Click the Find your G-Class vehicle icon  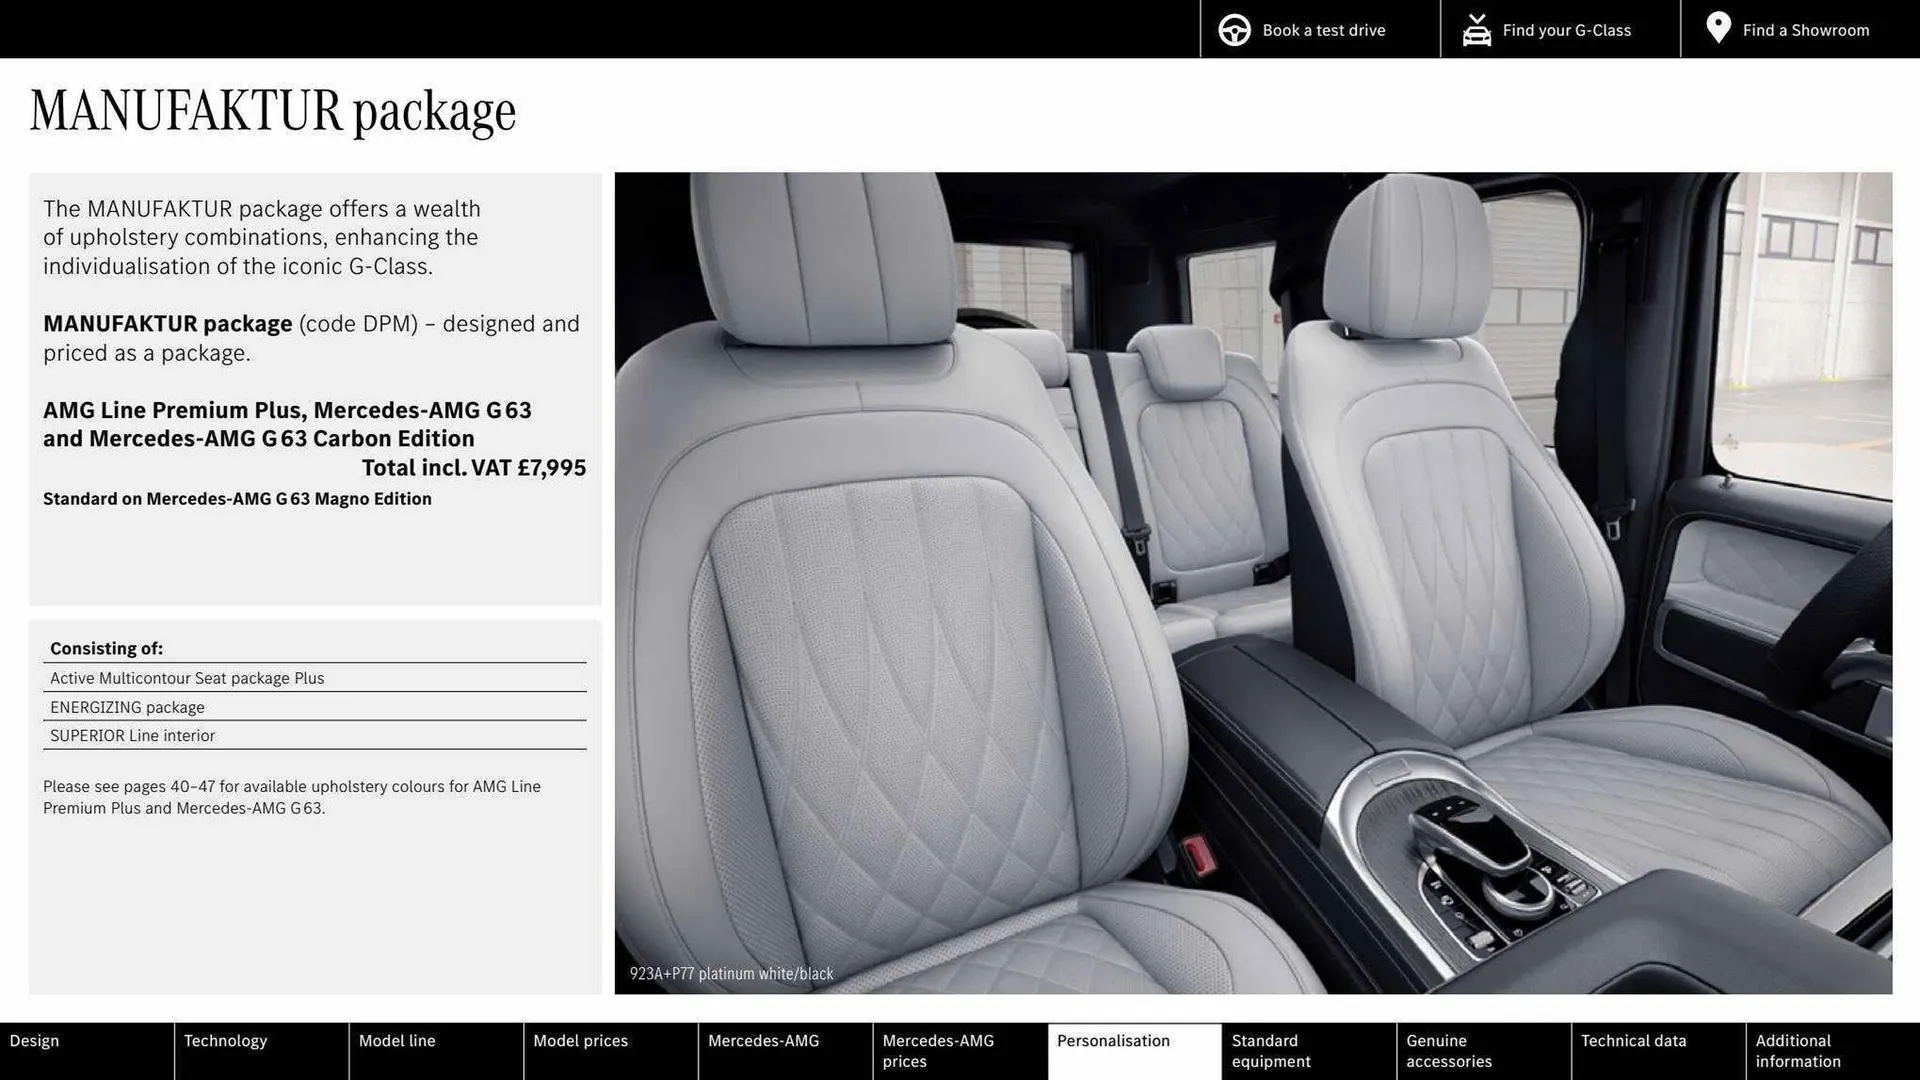pos(1475,29)
